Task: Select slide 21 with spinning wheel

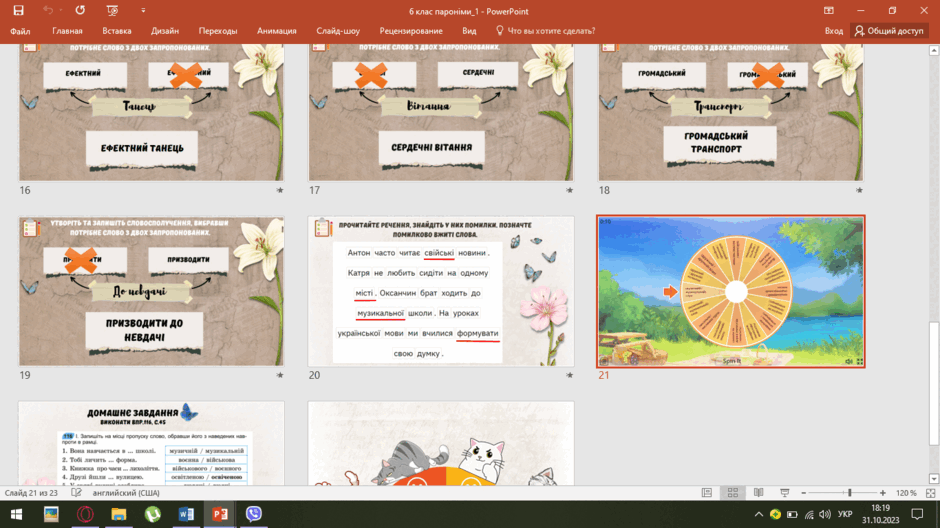Action: click(x=731, y=291)
